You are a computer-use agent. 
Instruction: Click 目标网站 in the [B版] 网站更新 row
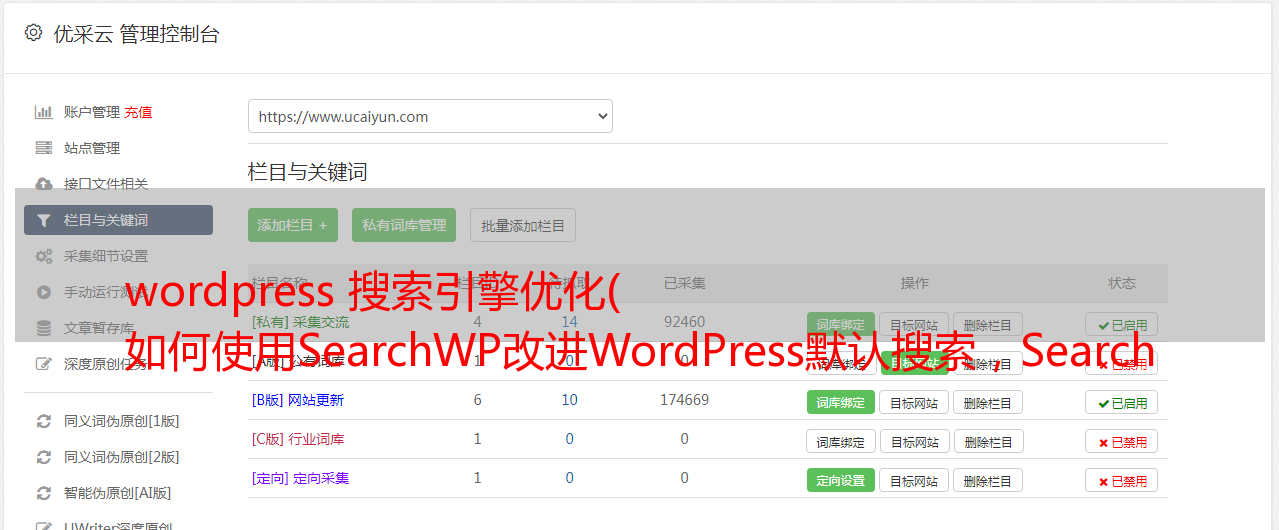pos(914,402)
